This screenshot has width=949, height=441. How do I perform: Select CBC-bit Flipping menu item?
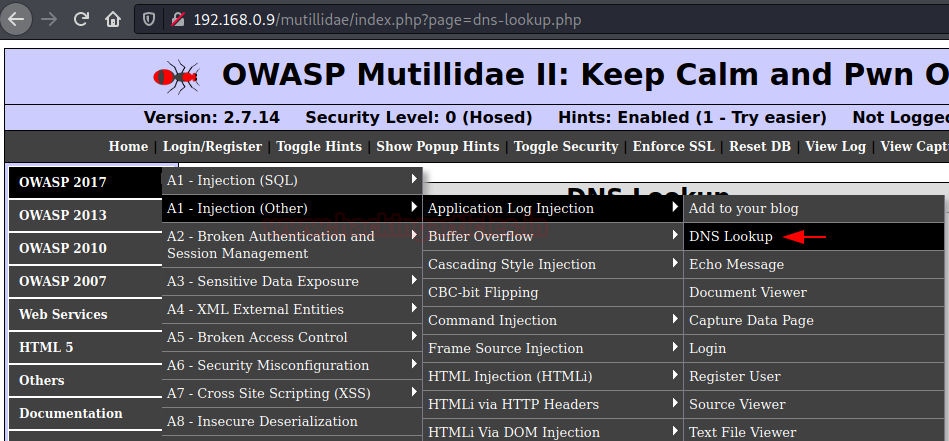553,293
